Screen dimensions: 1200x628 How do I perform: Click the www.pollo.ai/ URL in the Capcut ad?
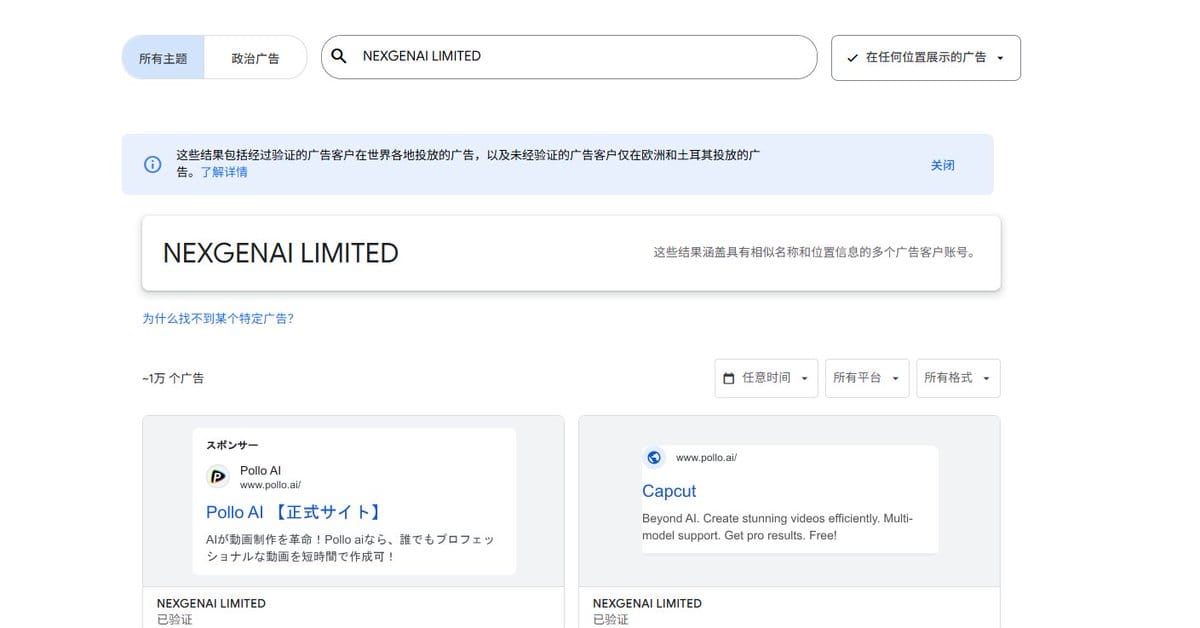tap(706, 458)
